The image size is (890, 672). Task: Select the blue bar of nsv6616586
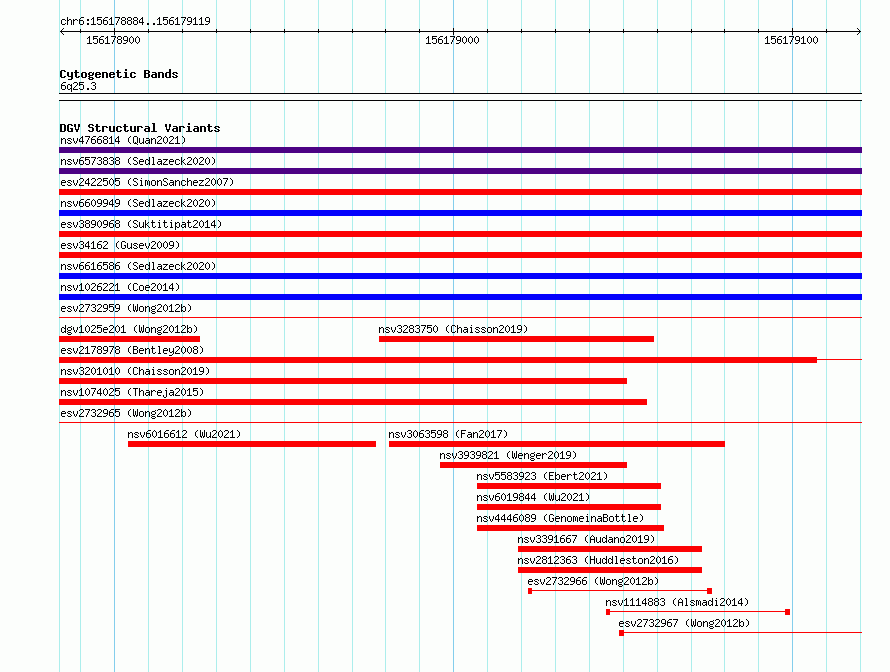tap(460, 276)
